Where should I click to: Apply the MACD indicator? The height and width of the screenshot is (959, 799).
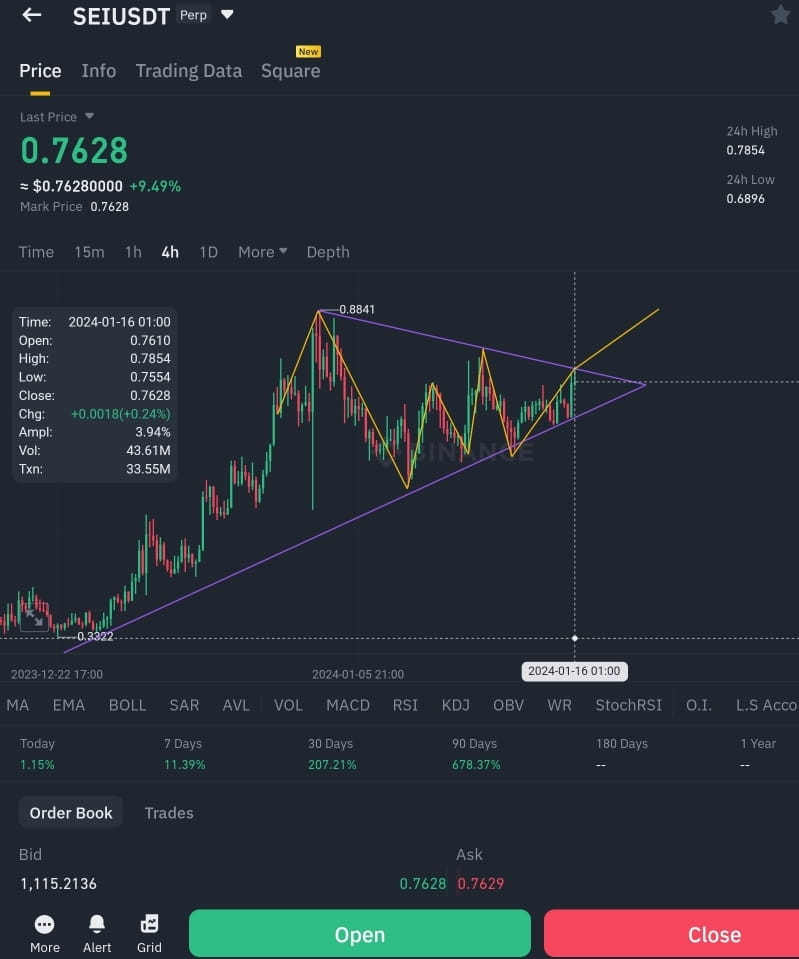click(x=348, y=705)
